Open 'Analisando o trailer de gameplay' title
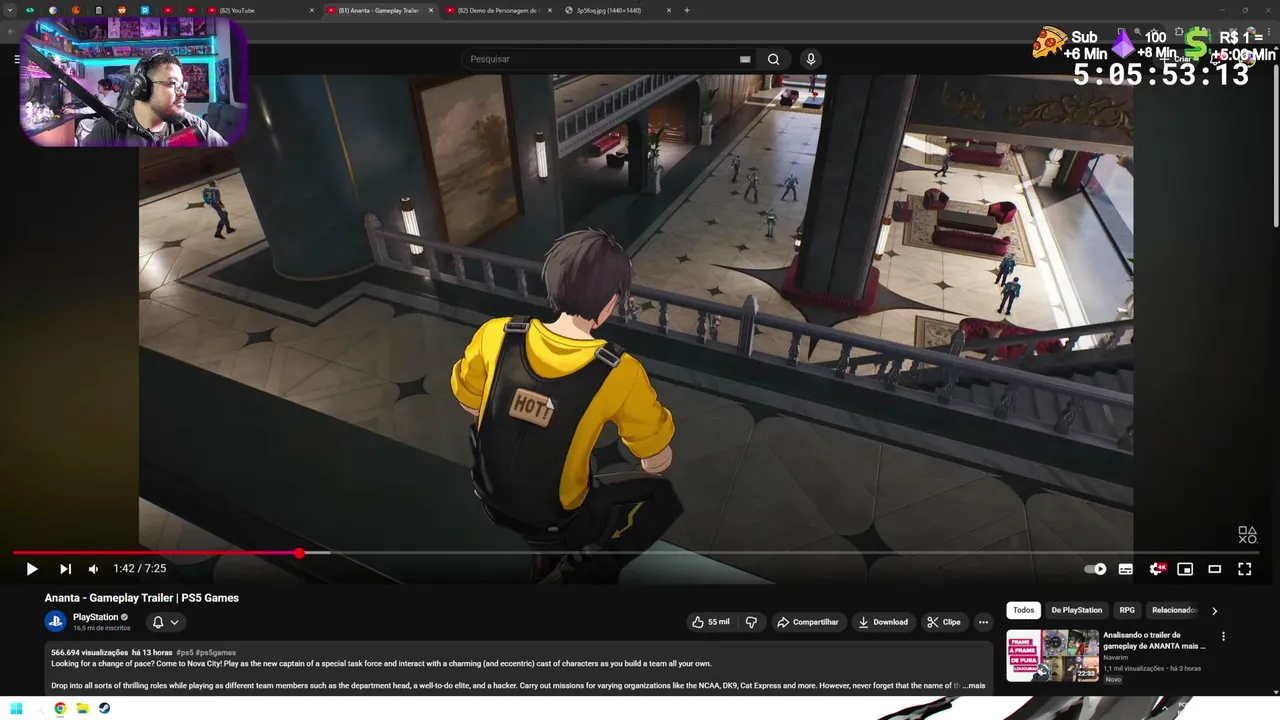 point(1154,640)
